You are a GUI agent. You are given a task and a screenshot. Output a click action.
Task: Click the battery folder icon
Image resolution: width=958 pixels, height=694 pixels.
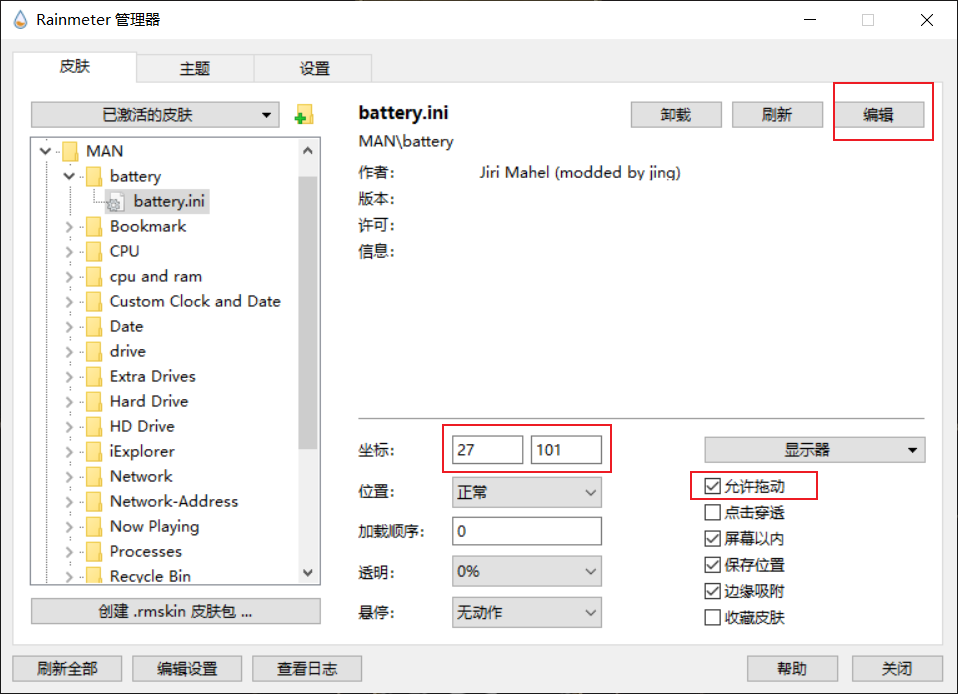94,177
